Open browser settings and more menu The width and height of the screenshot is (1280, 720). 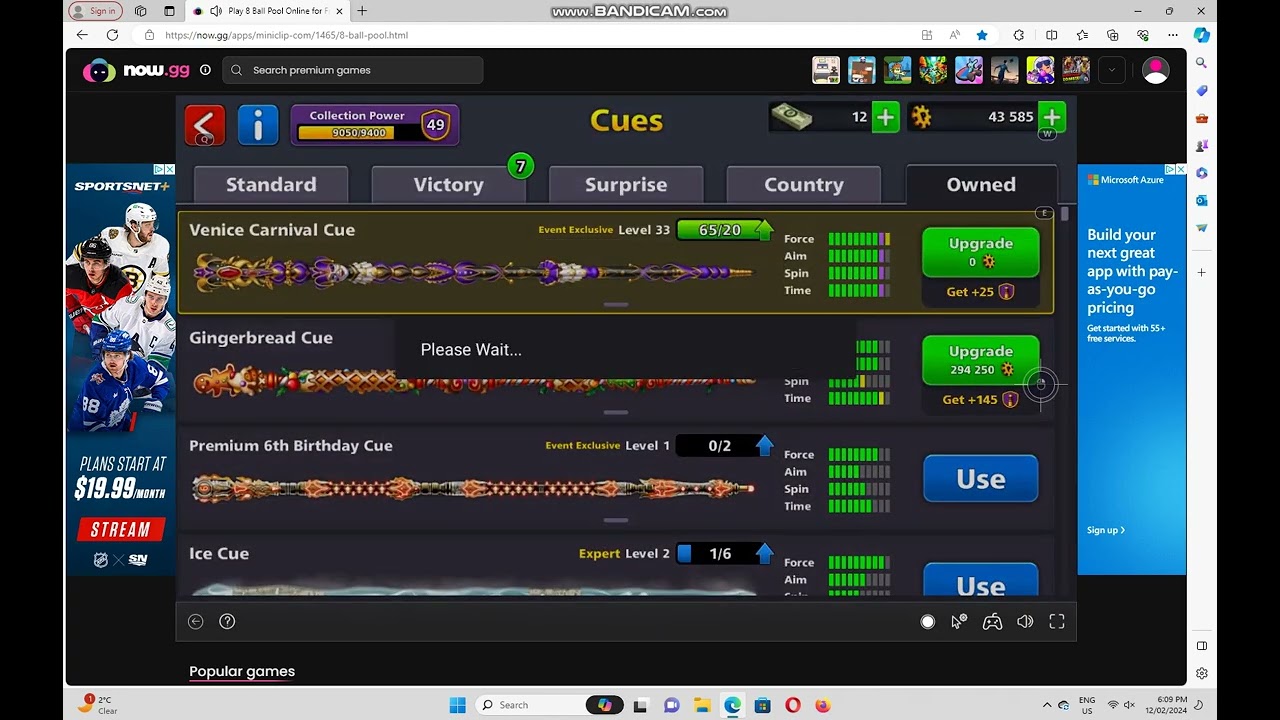pyautogui.click(x=1173, y=35)
